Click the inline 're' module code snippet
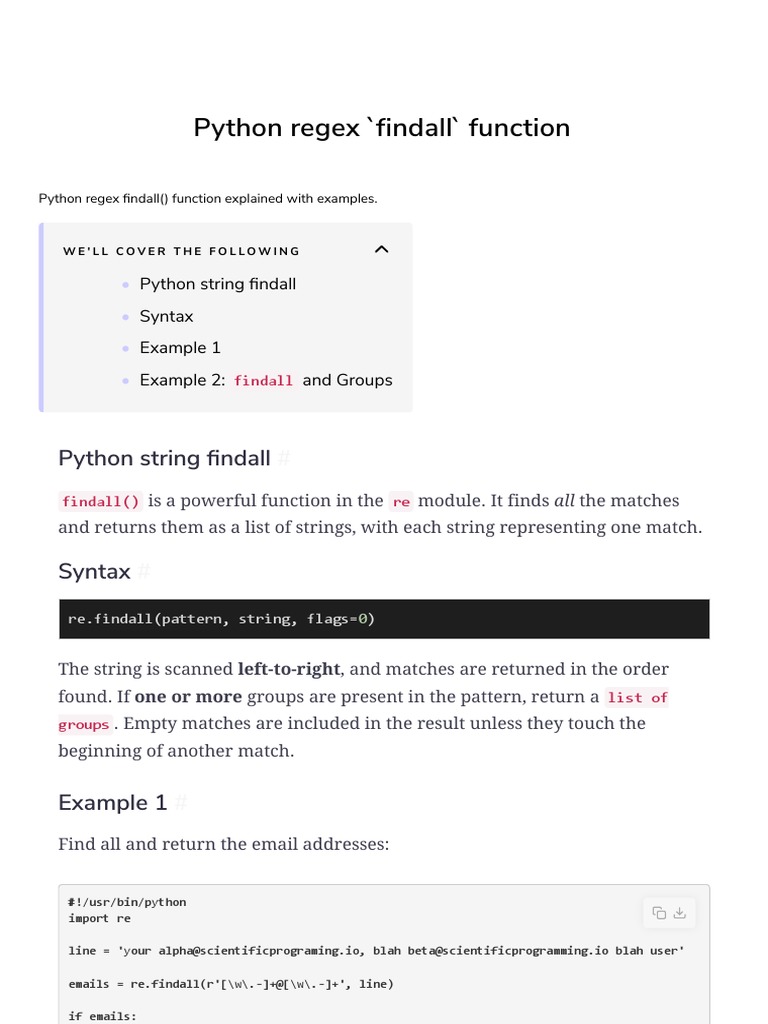The height and width of the screenshot is (1024, 768). pyautogui.click(x=401, y=501)
